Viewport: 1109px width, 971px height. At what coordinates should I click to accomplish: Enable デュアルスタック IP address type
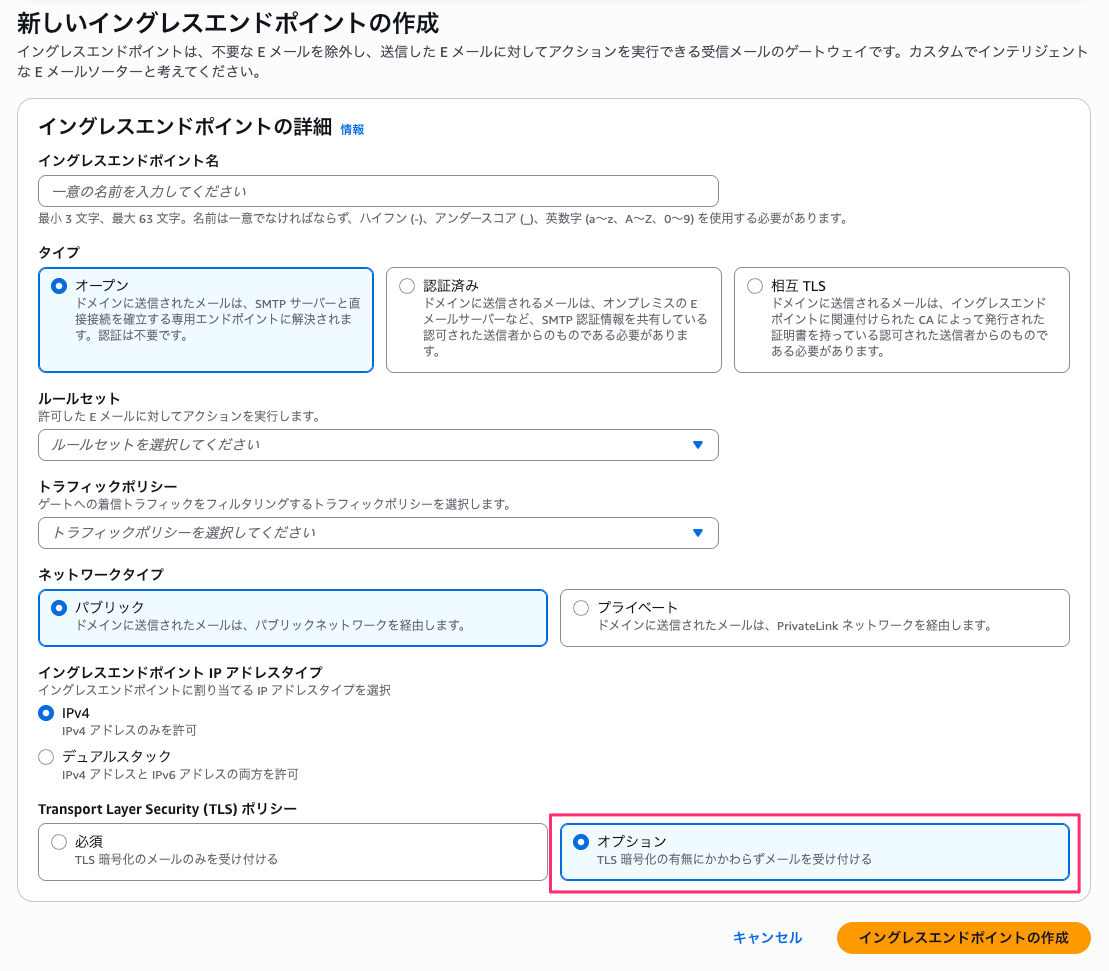pyautogui.click(x=46, y=757)
